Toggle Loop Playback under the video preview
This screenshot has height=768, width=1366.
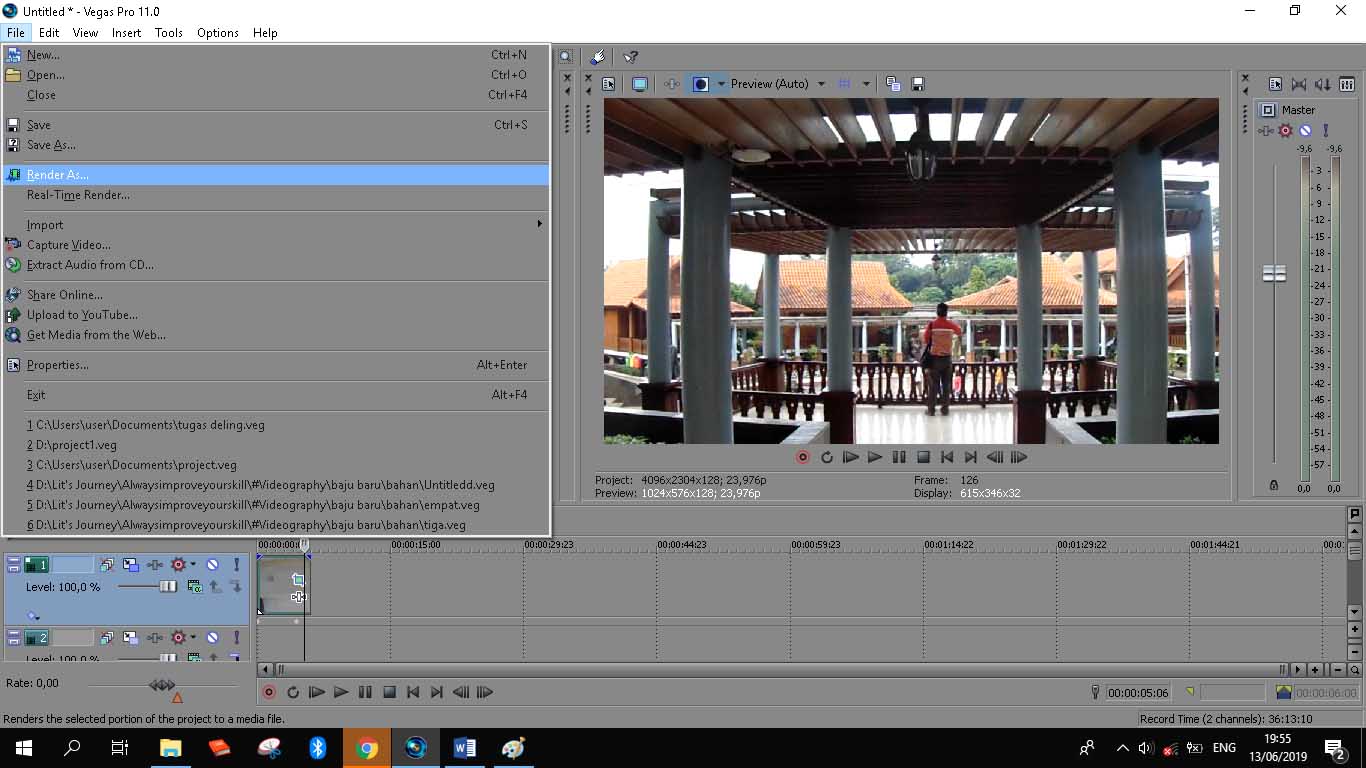[827, 457]
